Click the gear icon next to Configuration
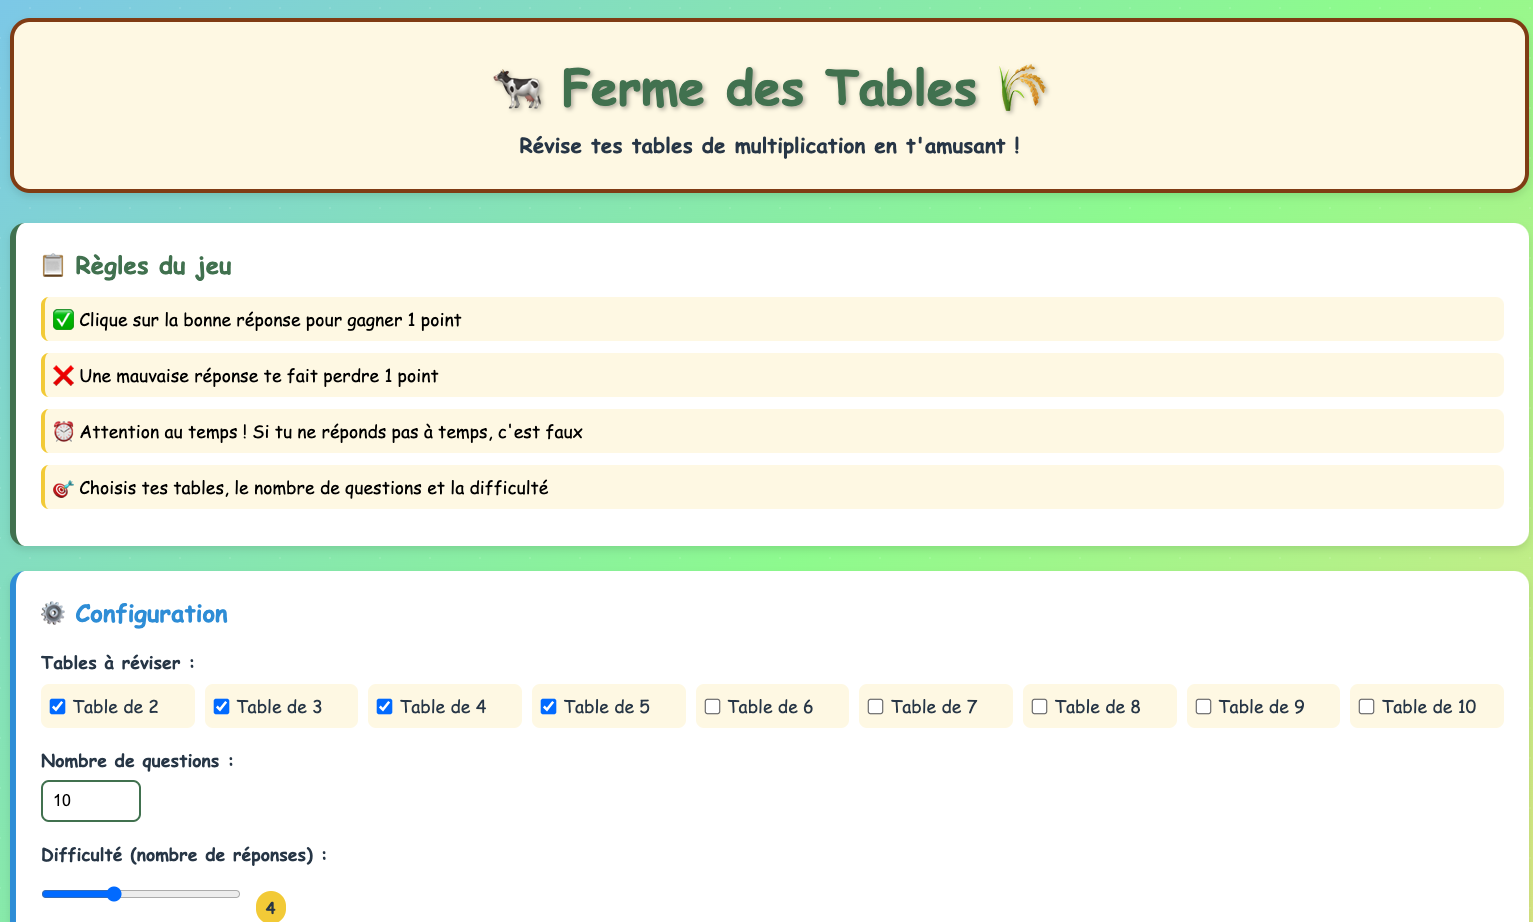This screenshot has width=1533, height=922. pos(53,613)
